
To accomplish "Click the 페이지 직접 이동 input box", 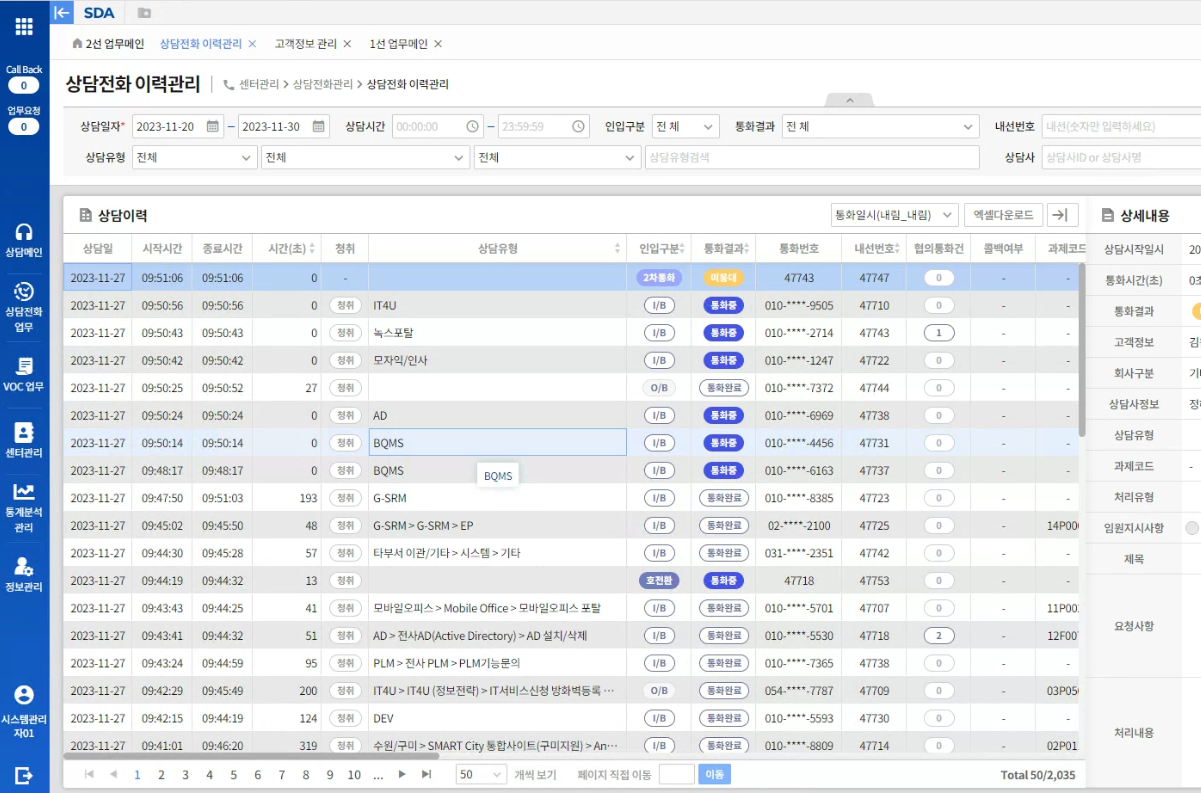I will tap(676, 774).
